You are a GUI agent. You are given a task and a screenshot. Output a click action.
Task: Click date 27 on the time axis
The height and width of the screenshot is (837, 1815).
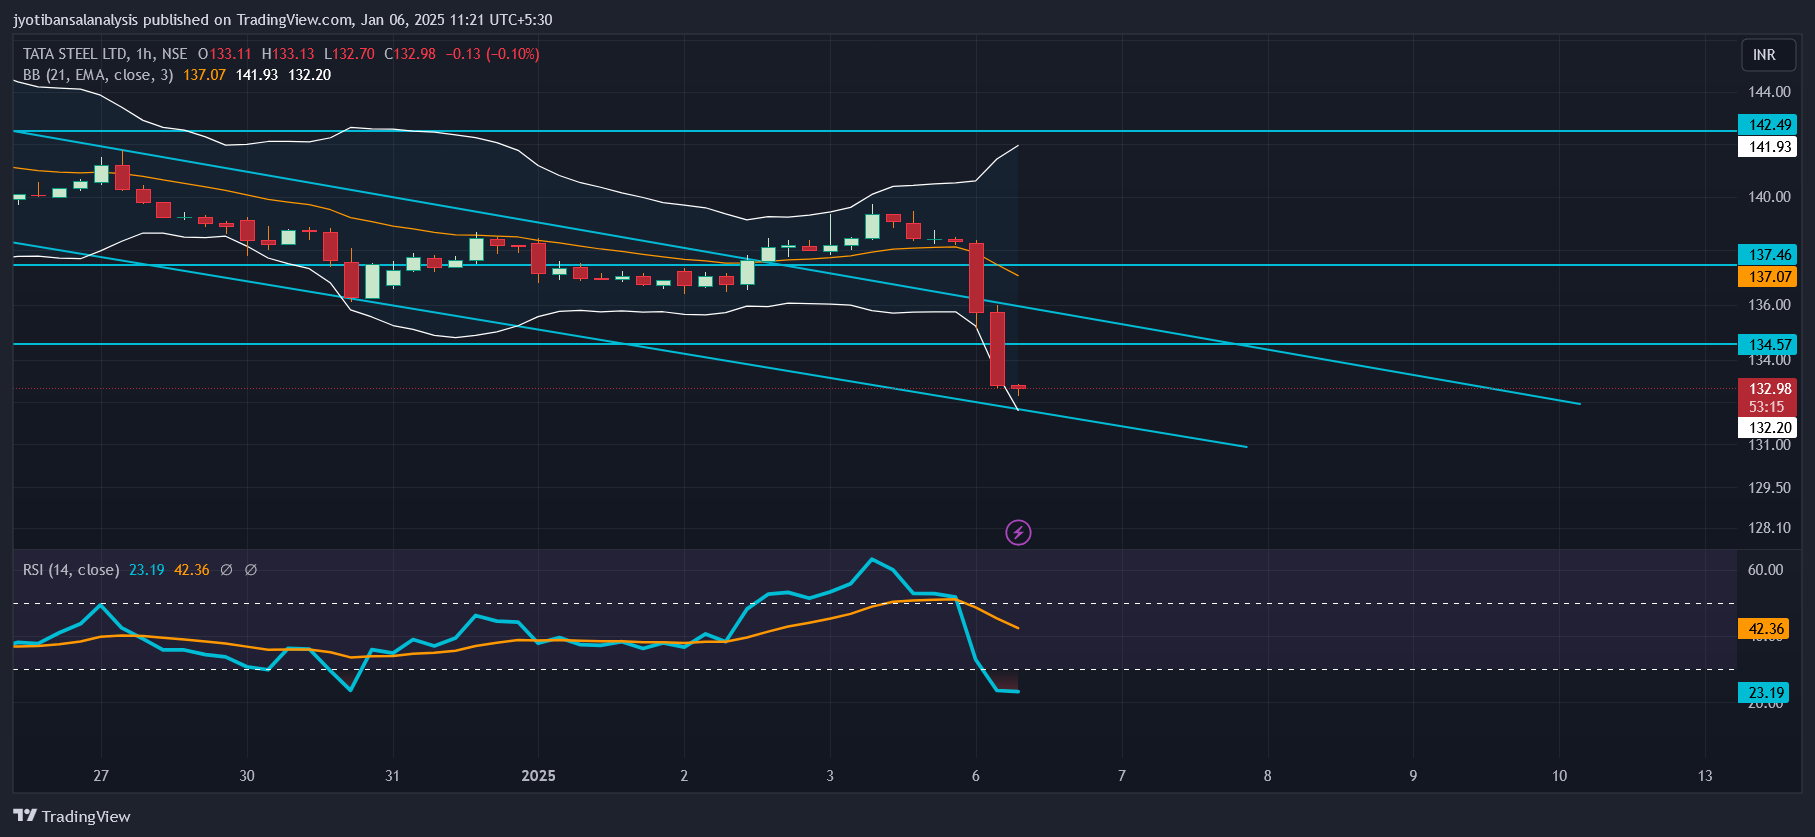click(101, 776)
